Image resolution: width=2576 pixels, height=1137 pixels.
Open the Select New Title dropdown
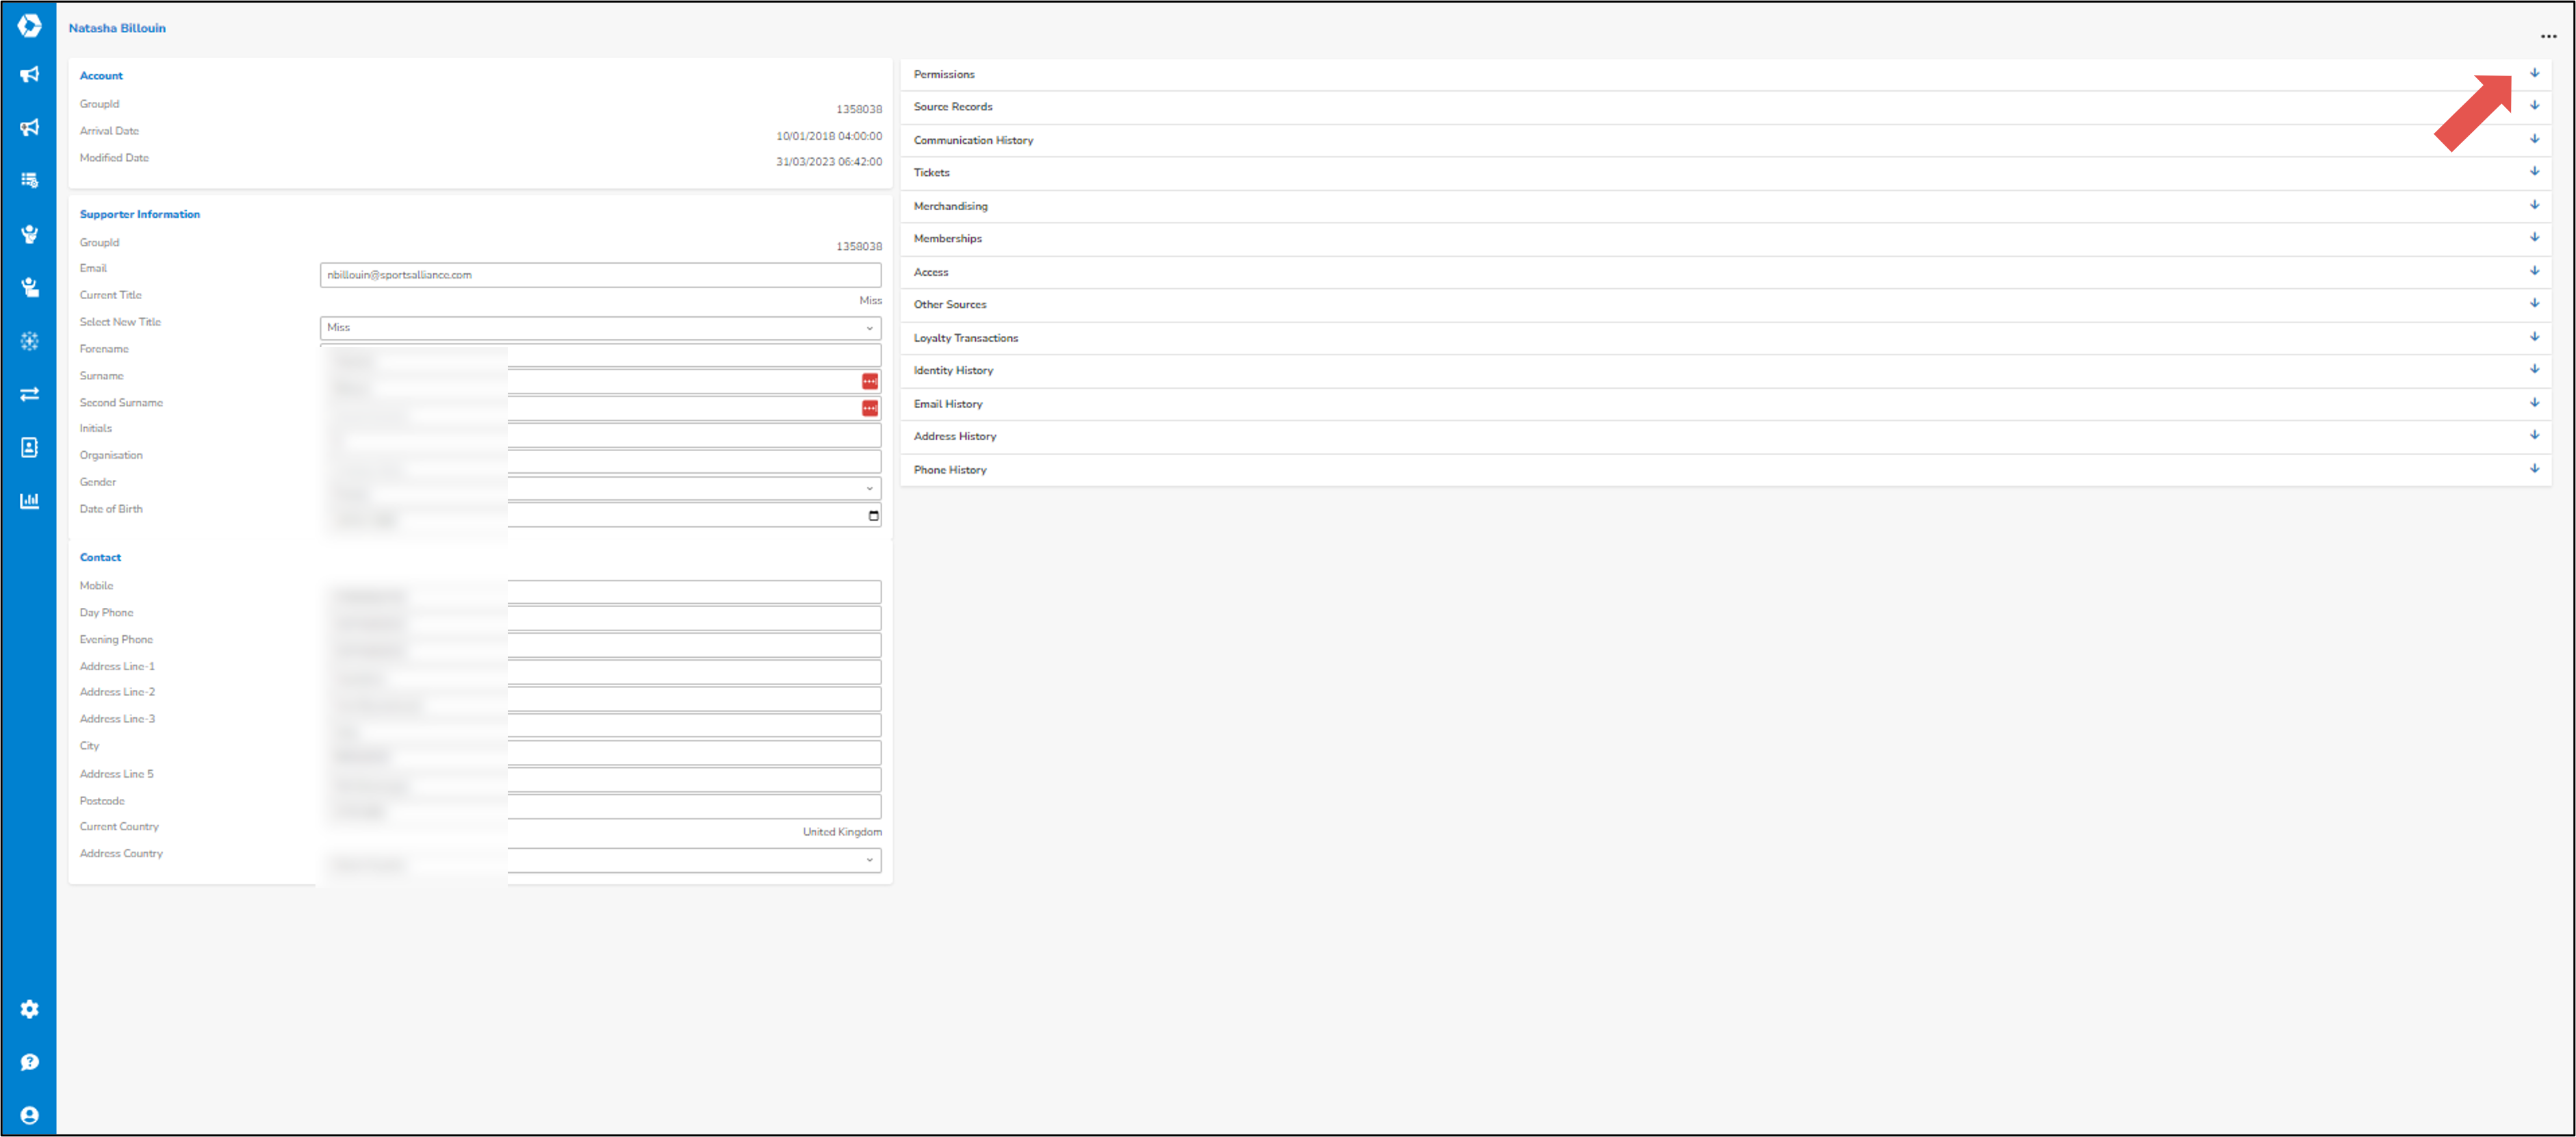tap(600, 327)
